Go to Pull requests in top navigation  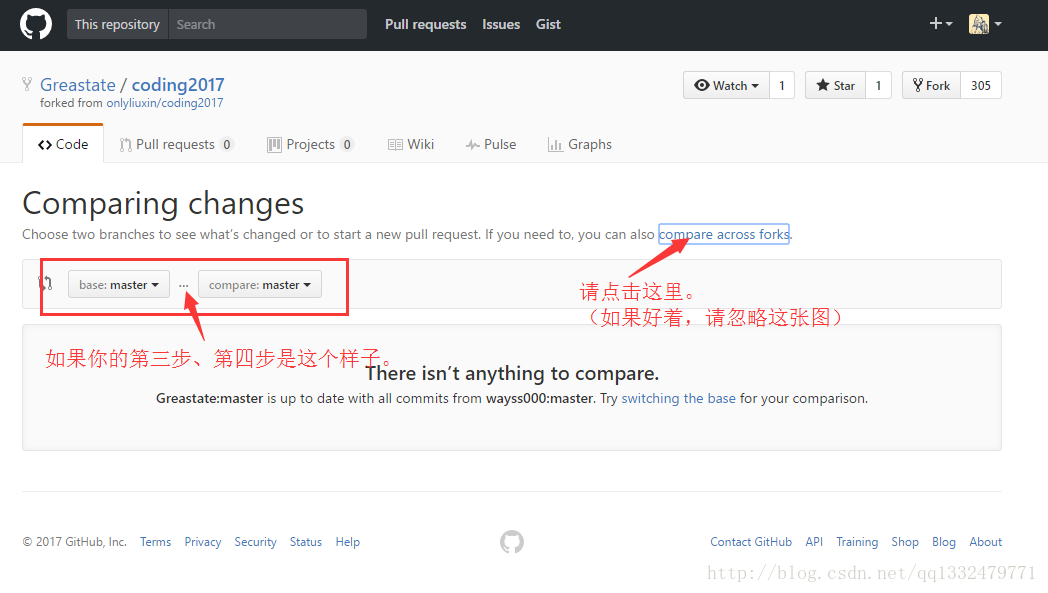tap(425, 24)
